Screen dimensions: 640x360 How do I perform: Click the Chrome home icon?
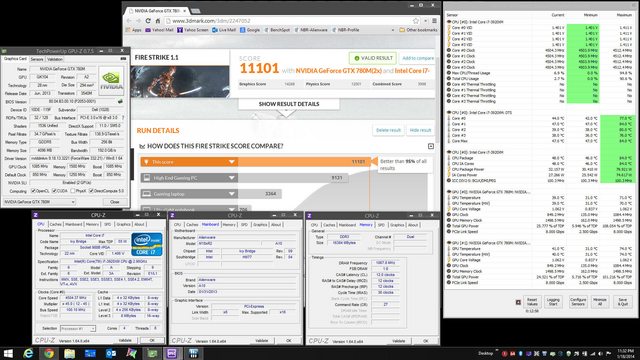158,21
